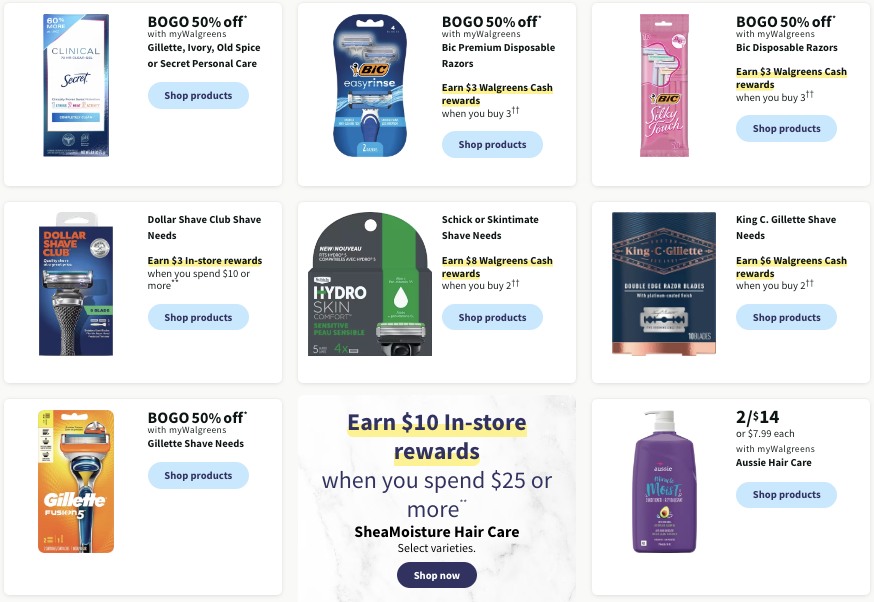Open the Hydro Skin Comfort product image

[370, 284]
